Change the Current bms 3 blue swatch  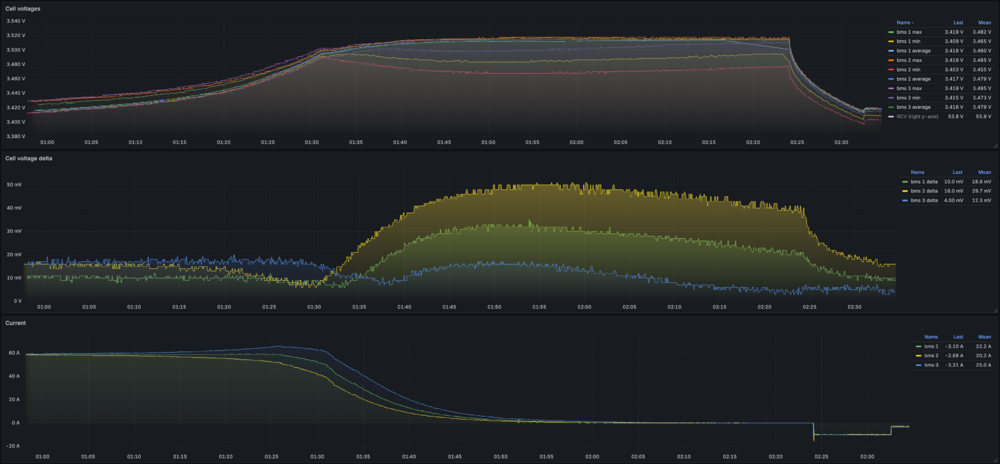coord(918,365)
